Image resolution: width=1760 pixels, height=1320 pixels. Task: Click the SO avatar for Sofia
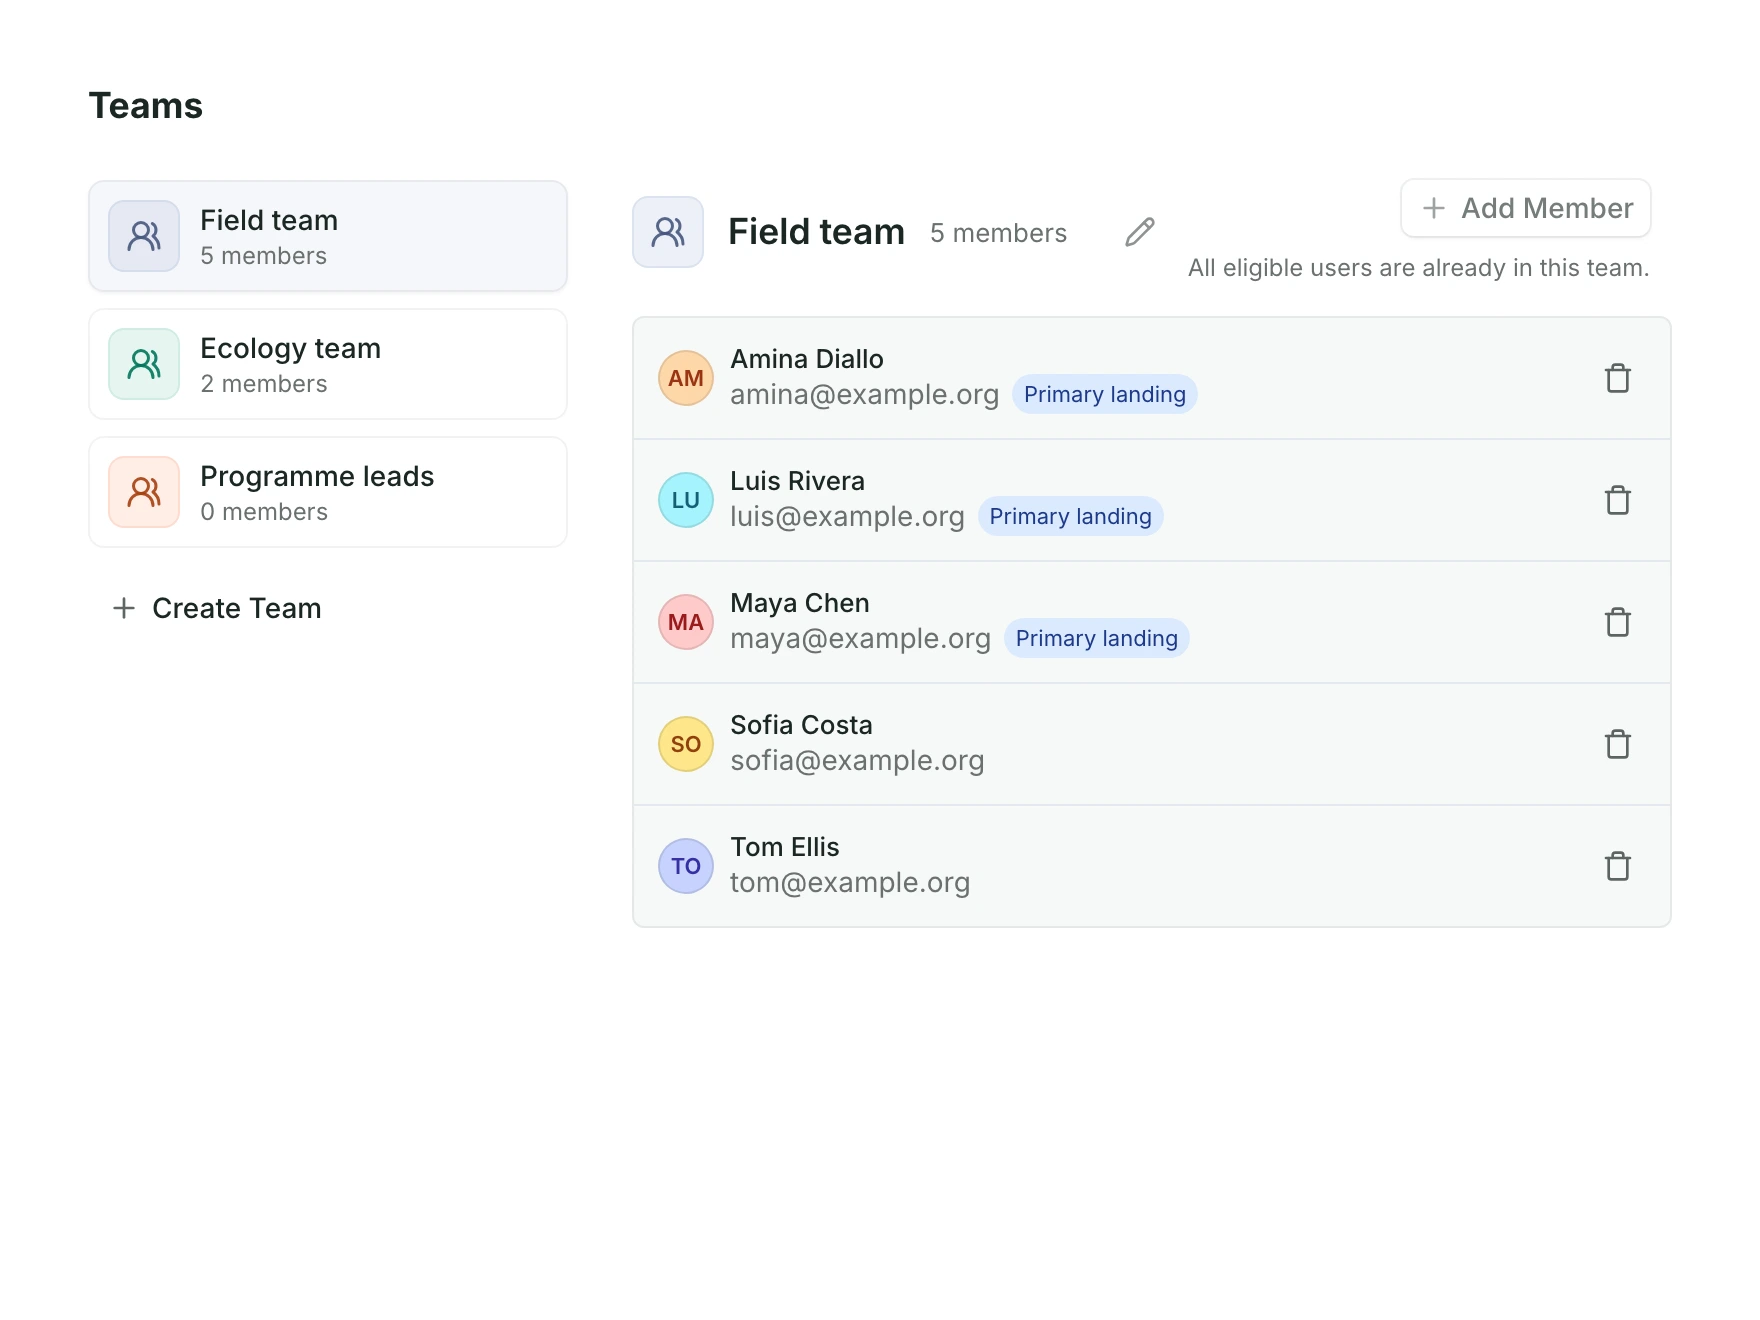click(x=686, y=744)
